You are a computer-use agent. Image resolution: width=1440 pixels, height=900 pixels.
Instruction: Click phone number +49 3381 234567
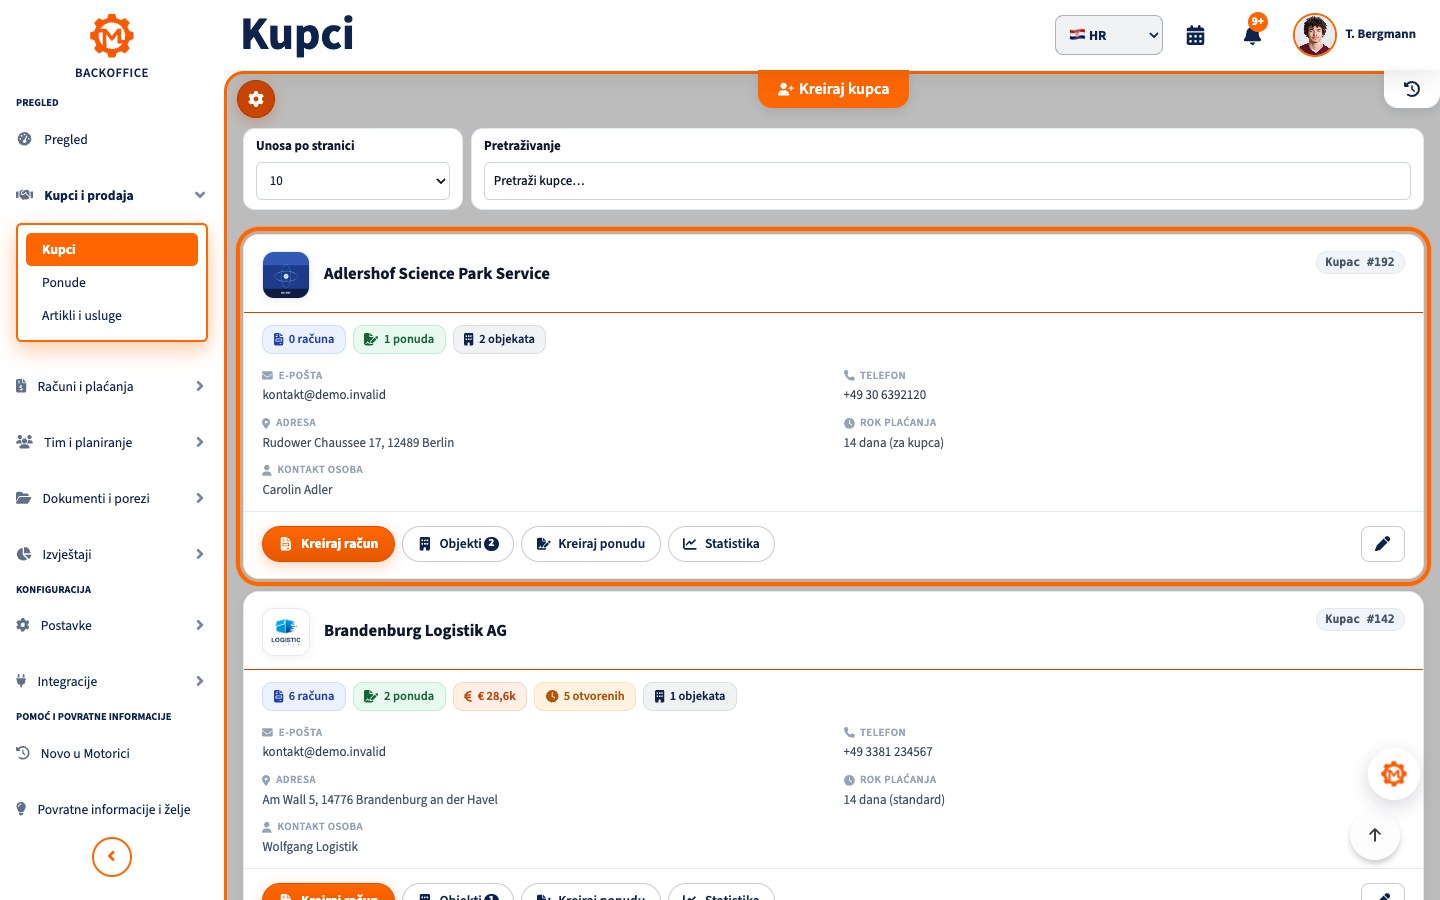tap(888, 752)
